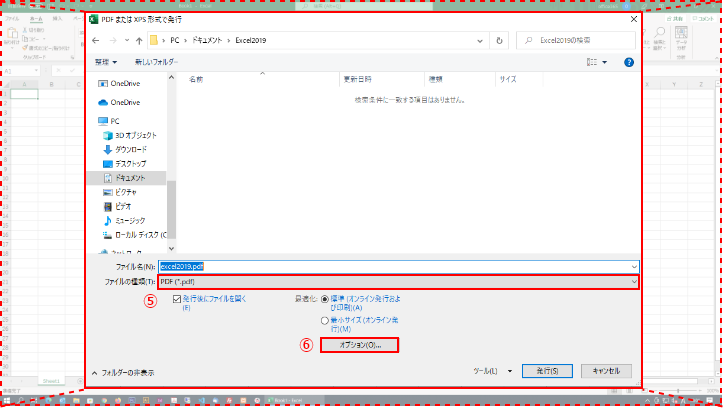Click the ドキュメント segment in the address path
723x408 pixels.
[207, 41]
